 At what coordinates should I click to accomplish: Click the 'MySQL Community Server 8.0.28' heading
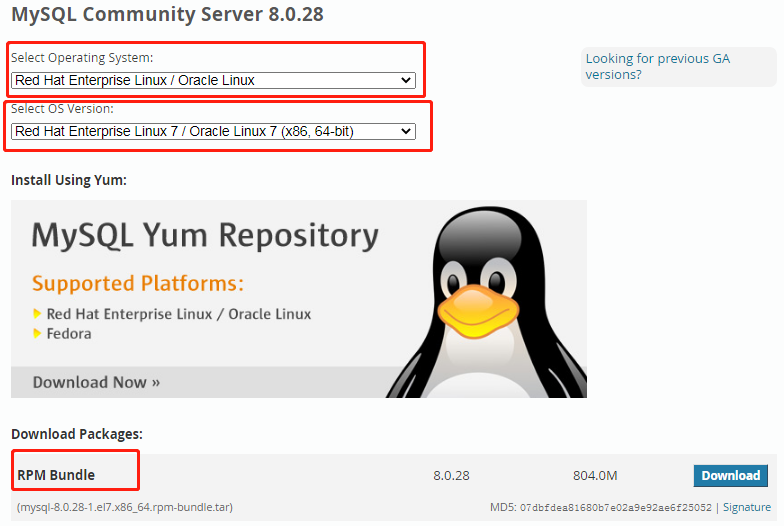(x=168, y=14)
